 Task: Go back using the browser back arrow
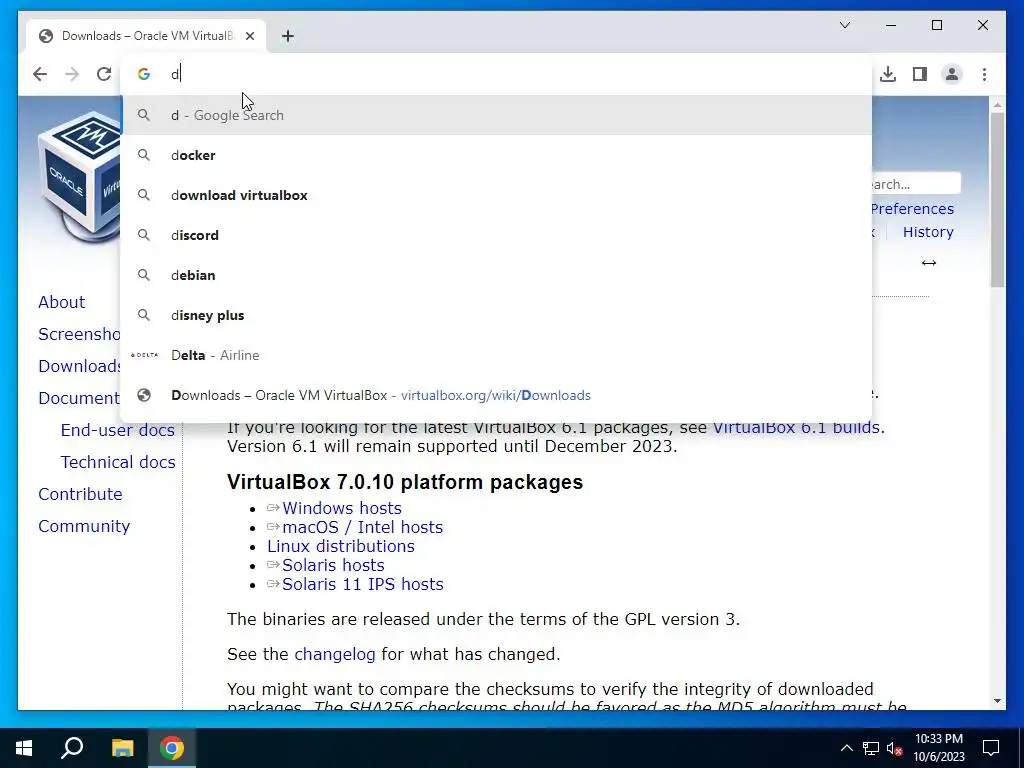tap(40, 74)
